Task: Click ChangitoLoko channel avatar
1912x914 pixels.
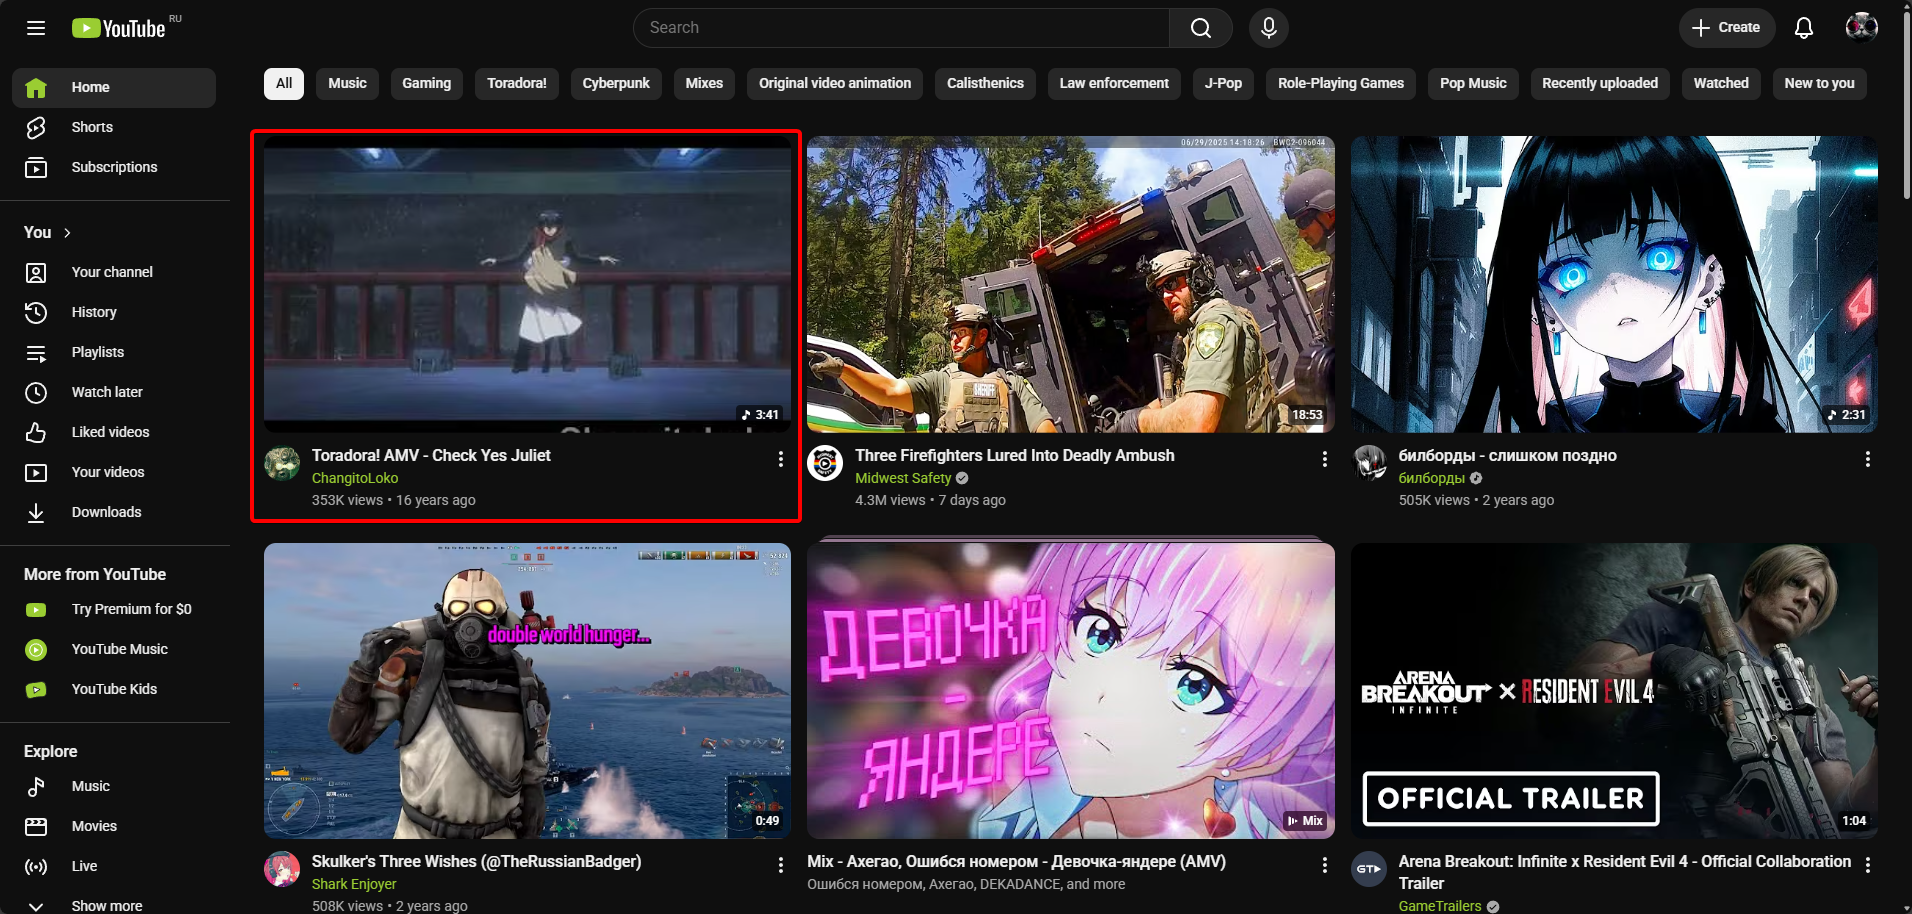Action: 282,464
